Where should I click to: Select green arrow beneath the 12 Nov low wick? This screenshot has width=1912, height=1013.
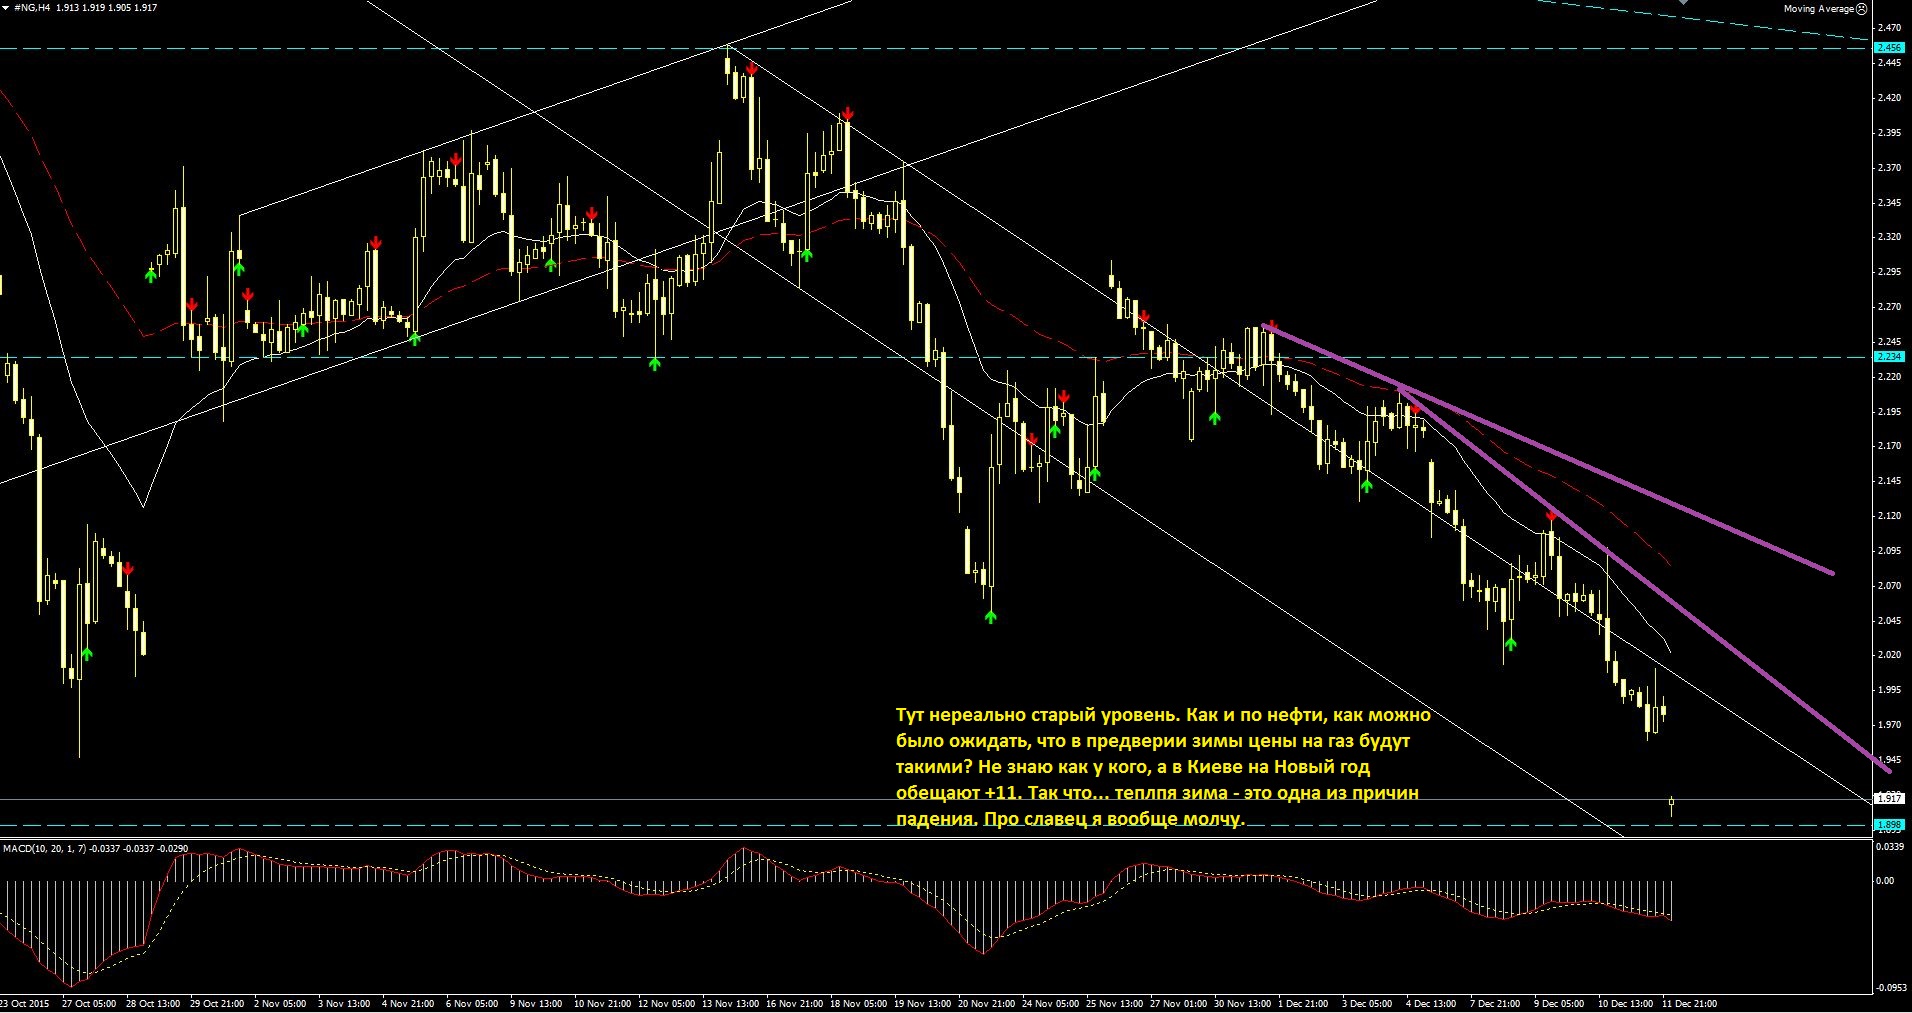(655, 364)
